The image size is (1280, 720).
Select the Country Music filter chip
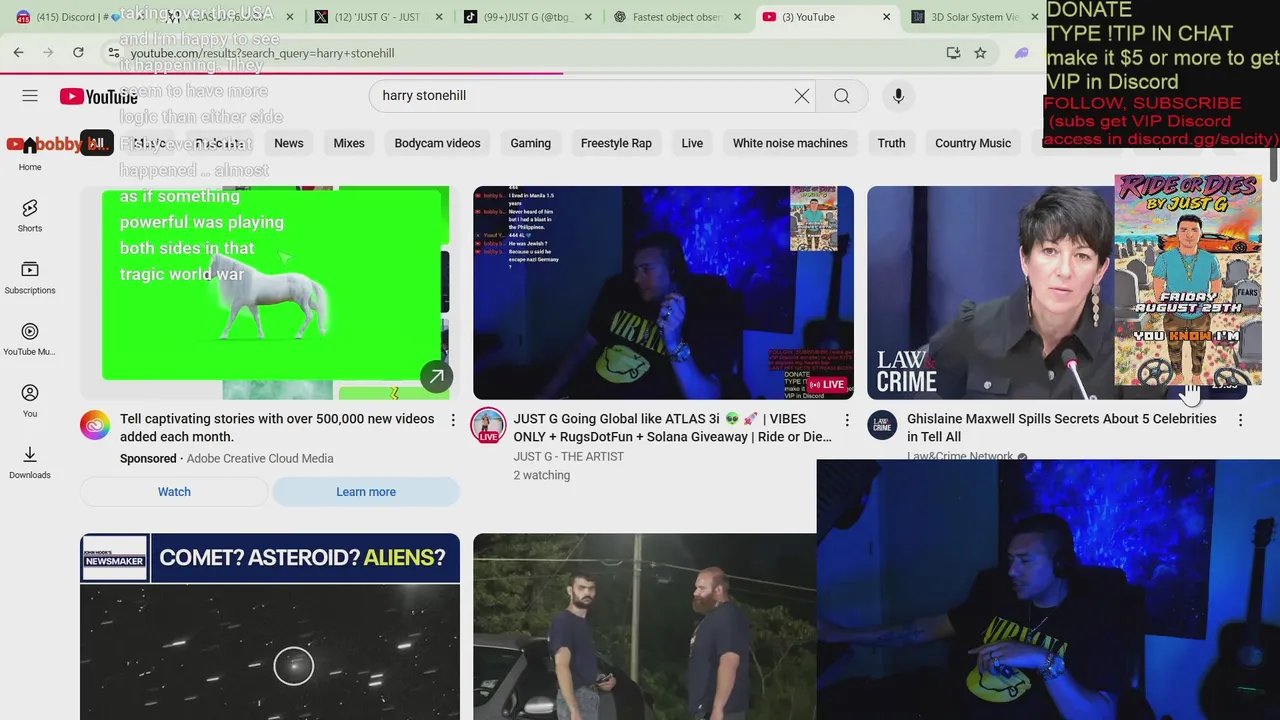pyautogui.click(x=973, y=143)
